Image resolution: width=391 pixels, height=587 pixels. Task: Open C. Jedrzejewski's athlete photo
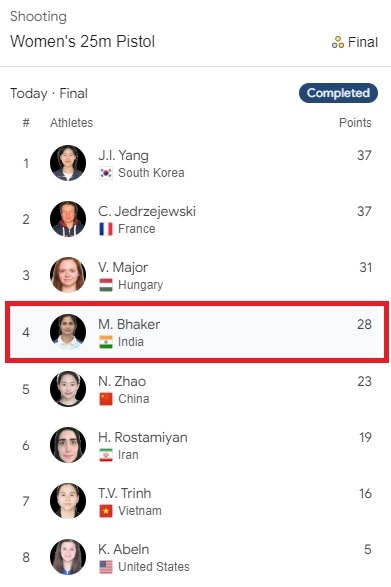(x=68, y=219)
